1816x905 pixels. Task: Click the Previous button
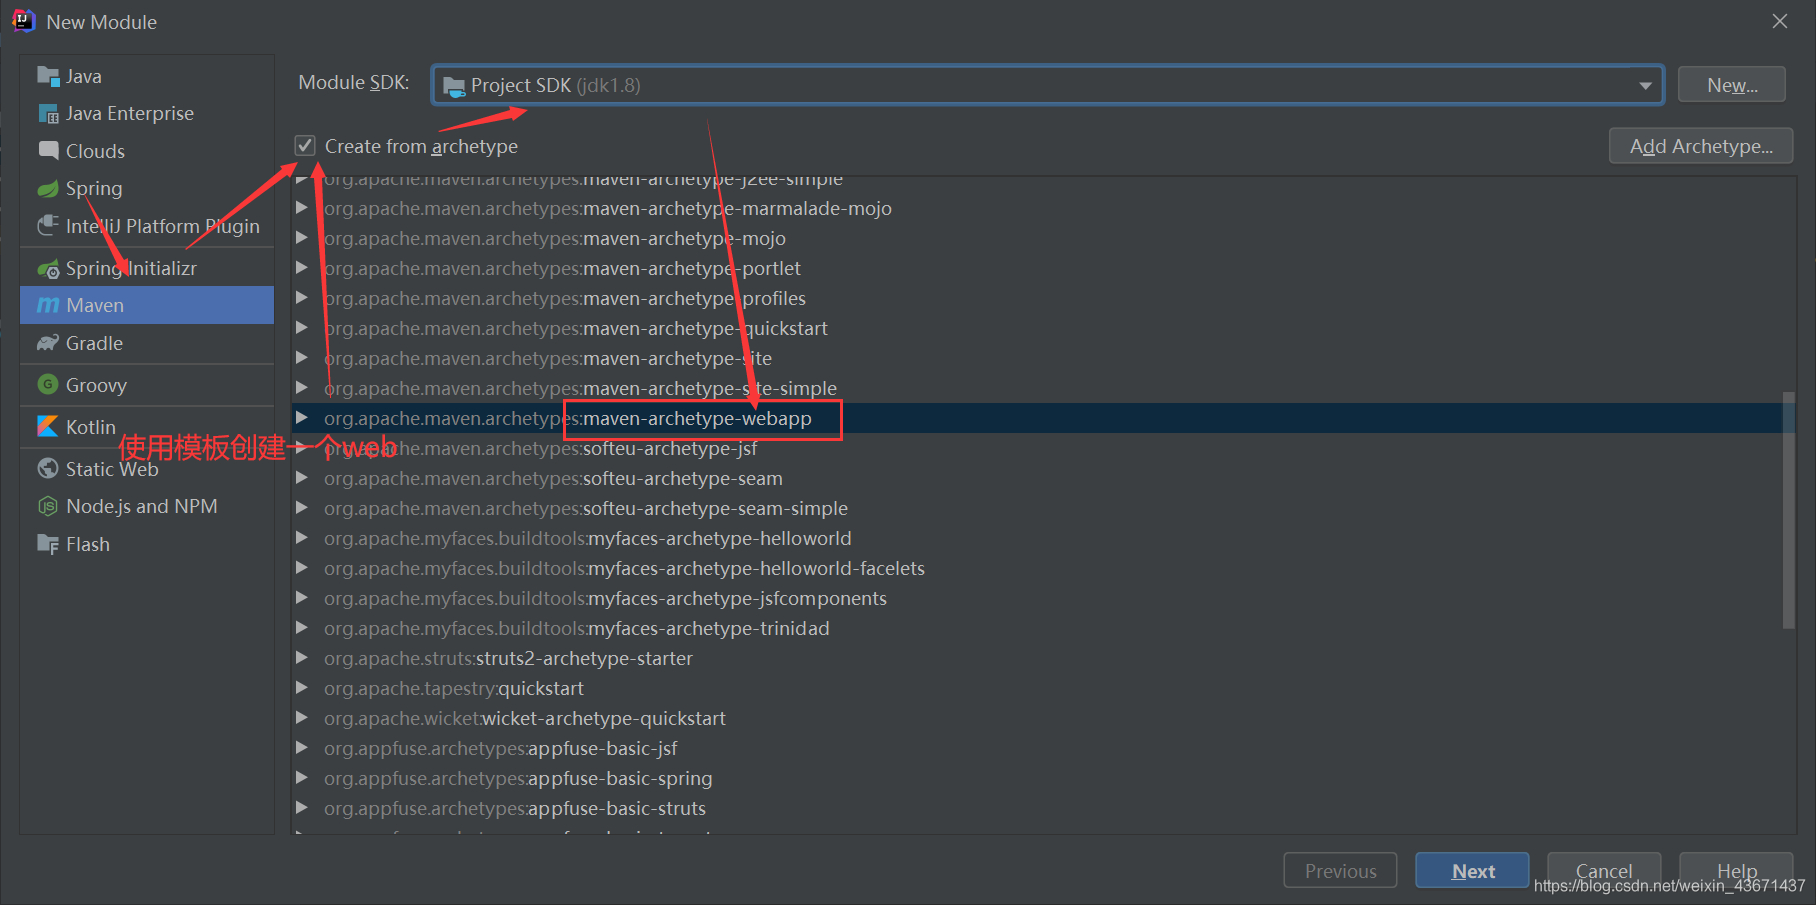(x=1340, y=870)
